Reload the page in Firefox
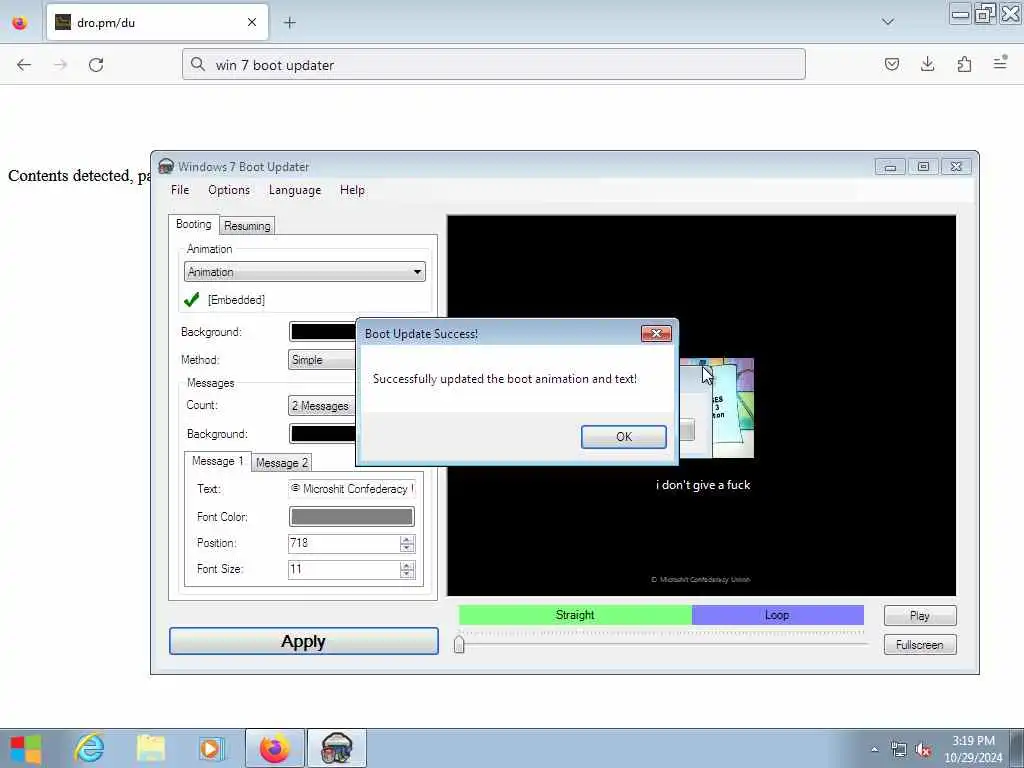This screenshot has height=768, width=1024. [97, 65]
